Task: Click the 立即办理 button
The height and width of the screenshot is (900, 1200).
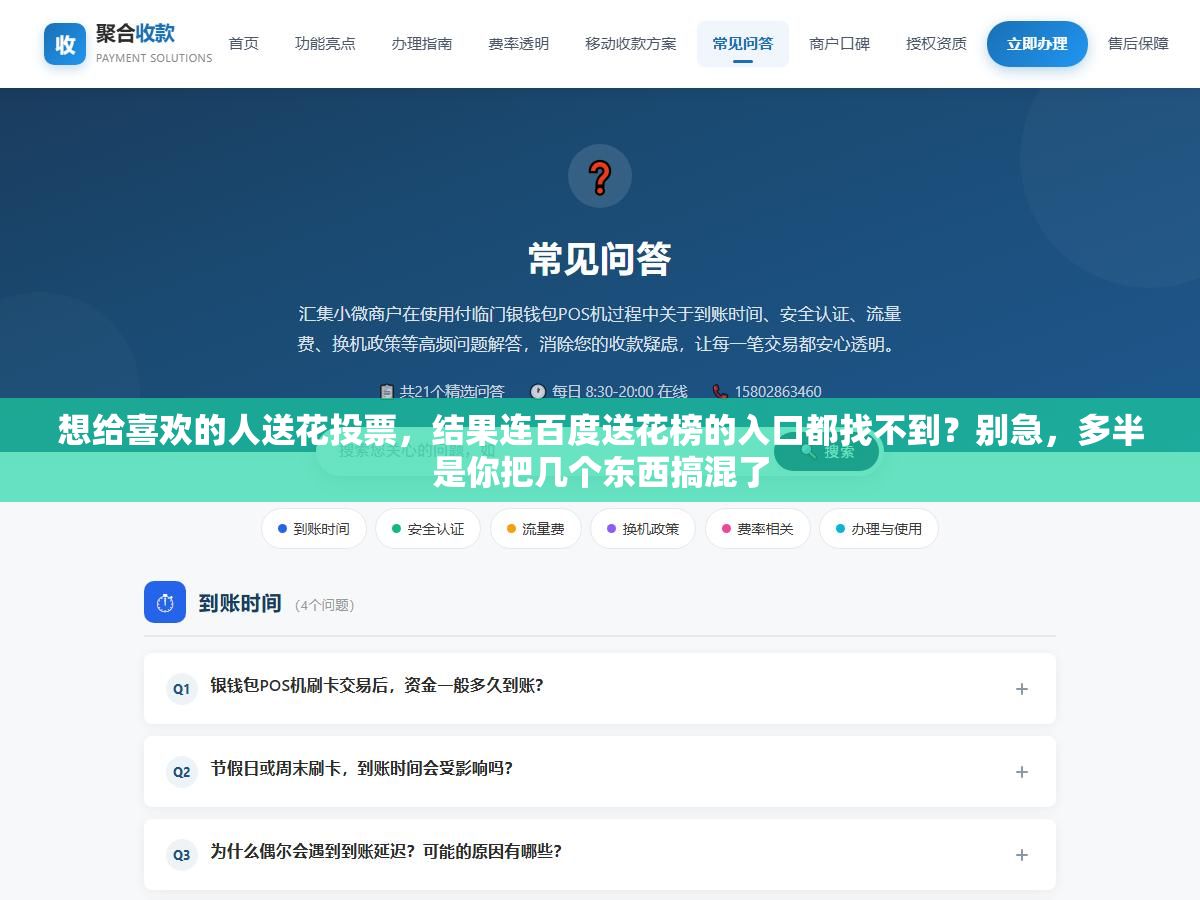Action: [x=1037, y=44]
